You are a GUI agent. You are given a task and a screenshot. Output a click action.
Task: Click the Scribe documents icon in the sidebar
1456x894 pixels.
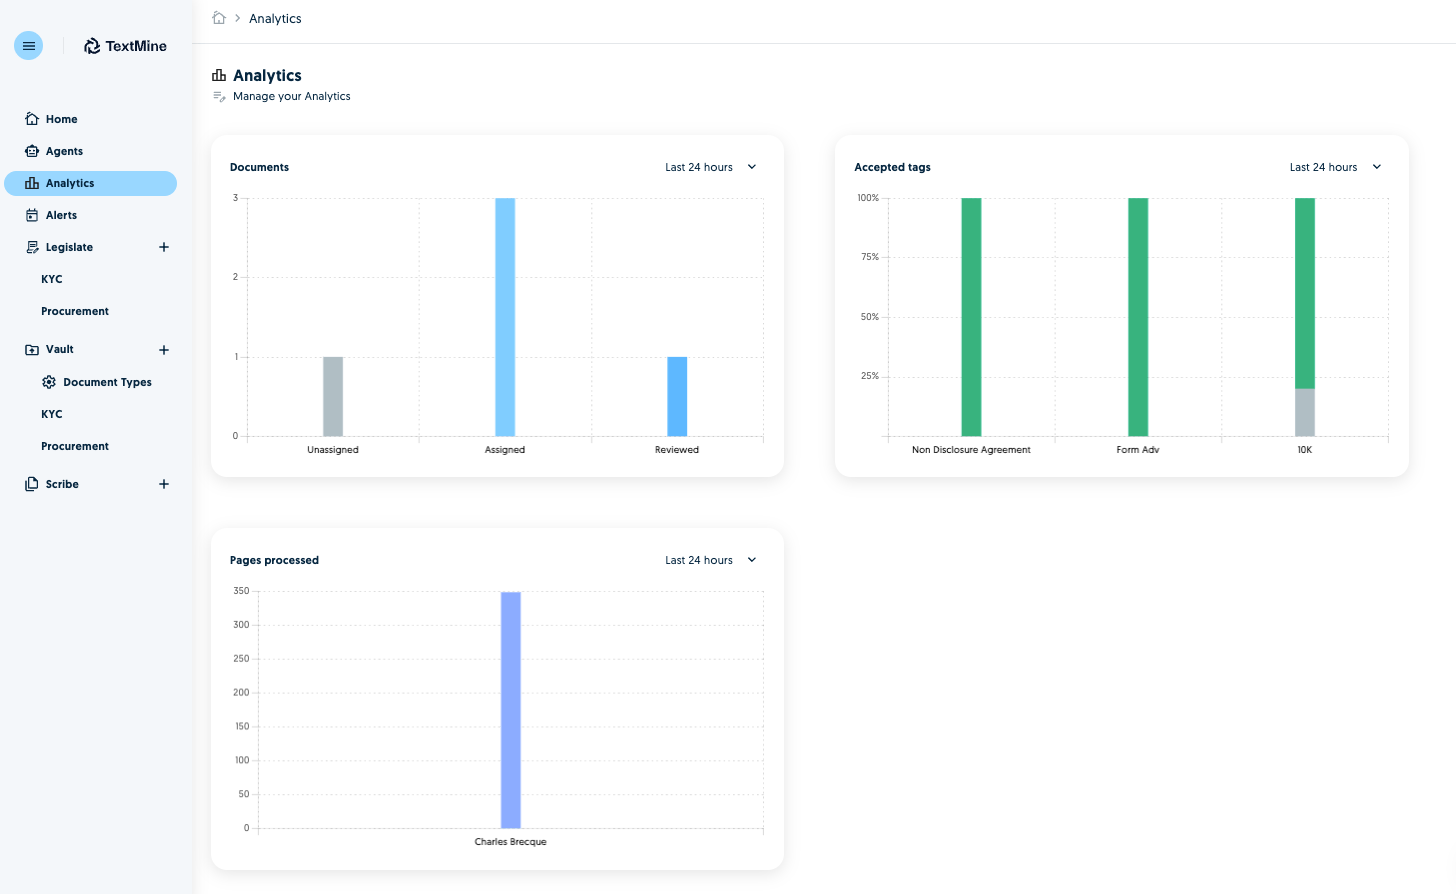[x=32, y=484]
